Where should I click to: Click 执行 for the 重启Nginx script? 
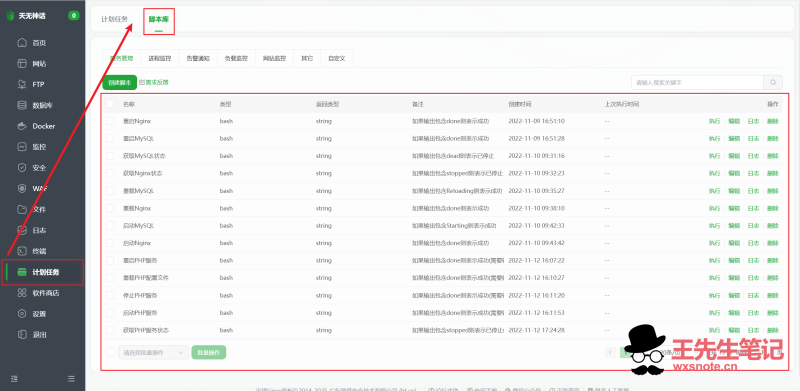click(714, 121)
